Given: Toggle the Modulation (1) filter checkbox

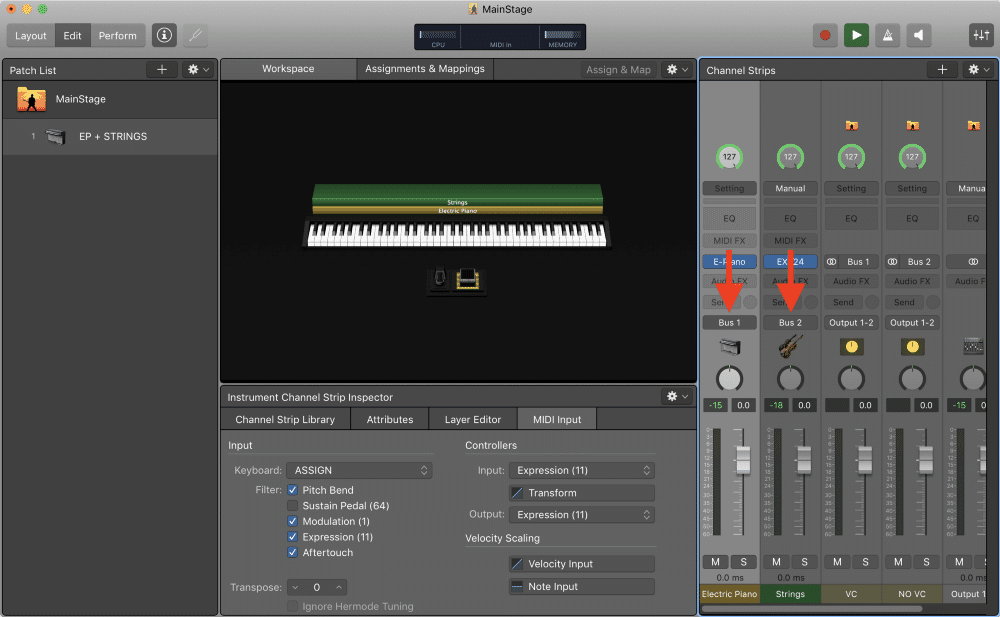Looking at the screenshot, I should [293, 521].
